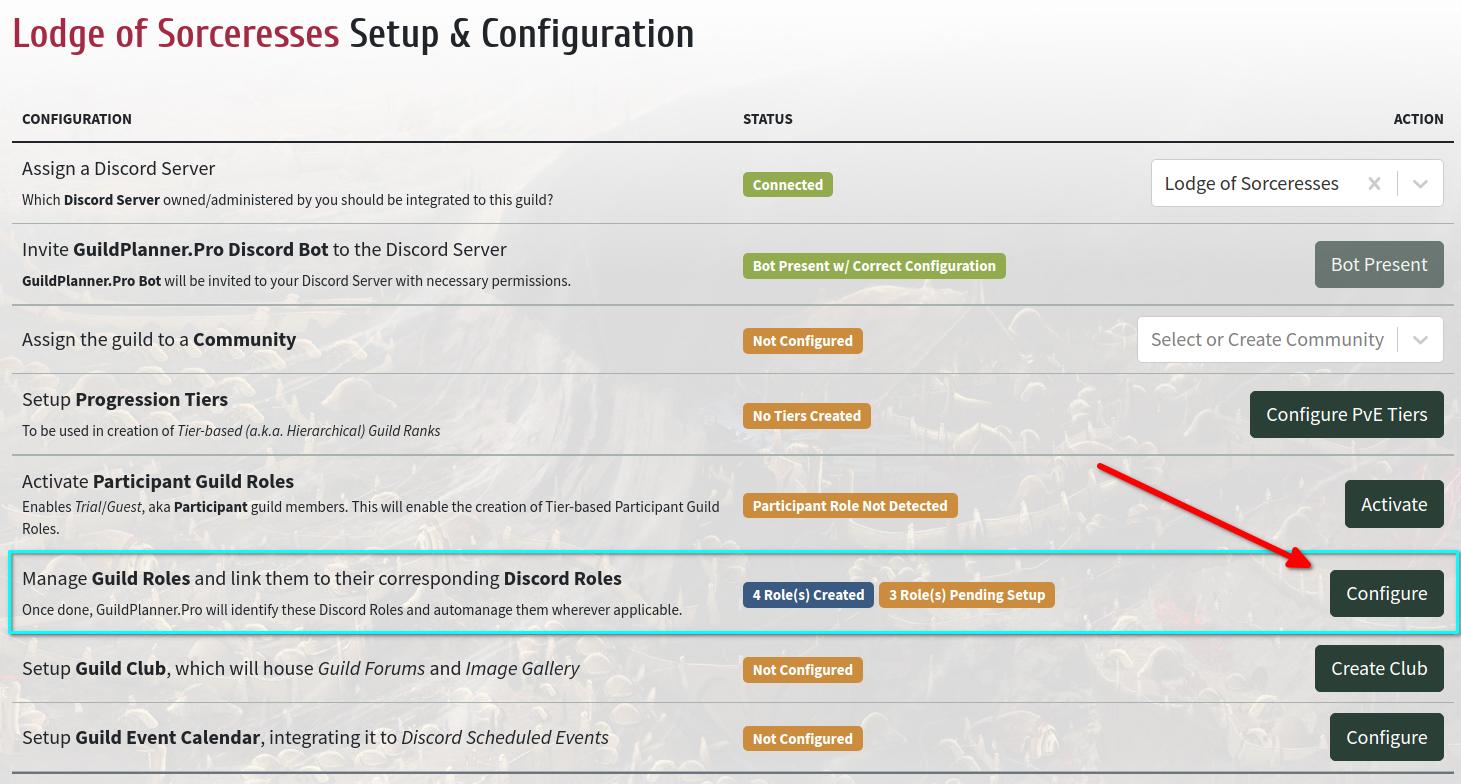This screenshot has height=784, width=1461.
Task: Click the 4 Role(s) Created badge
Action: [808, 595]
